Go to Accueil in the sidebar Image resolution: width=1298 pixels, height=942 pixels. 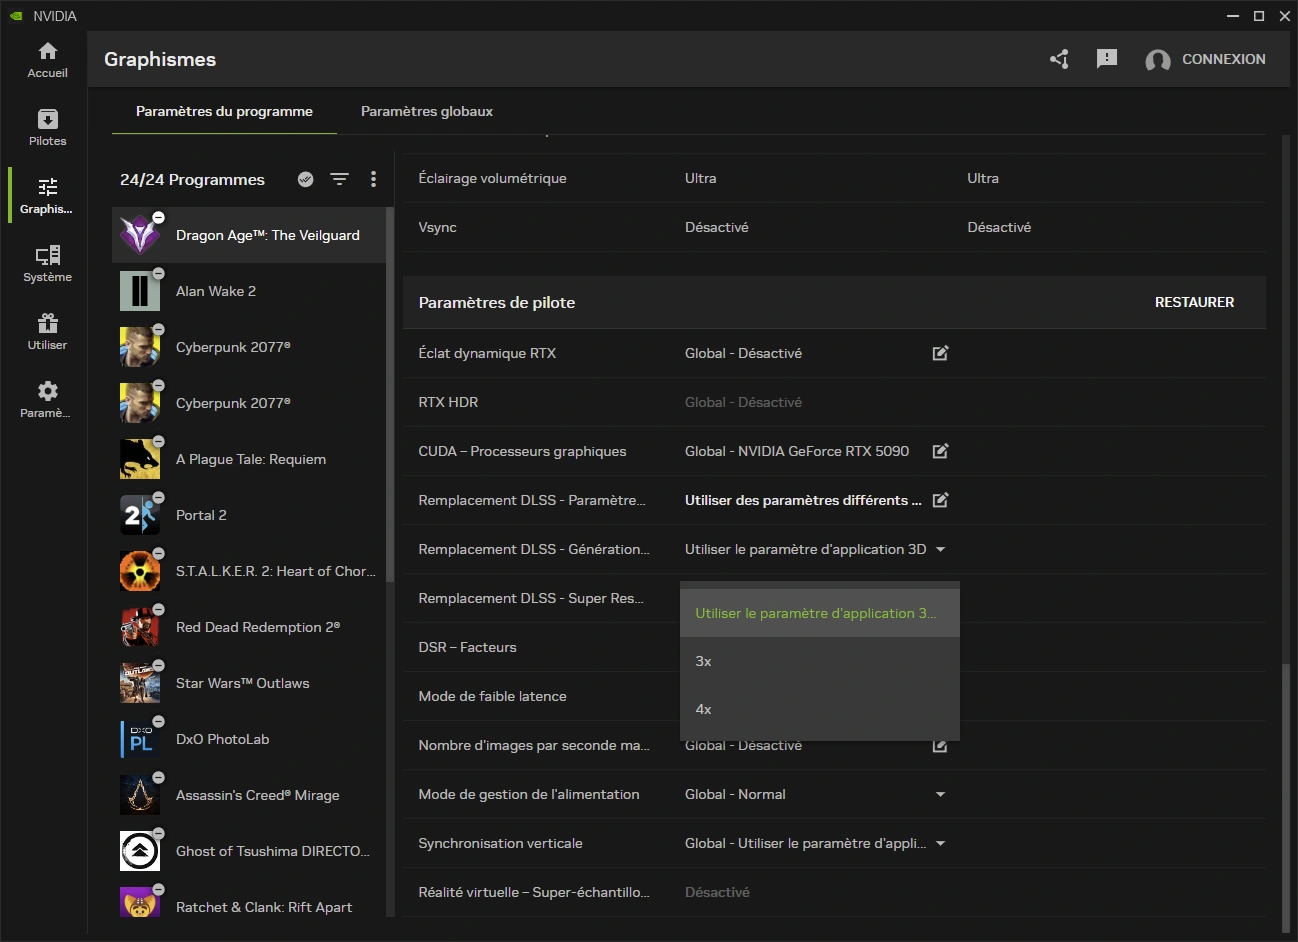pyautogui.click(x=47, y=60)
